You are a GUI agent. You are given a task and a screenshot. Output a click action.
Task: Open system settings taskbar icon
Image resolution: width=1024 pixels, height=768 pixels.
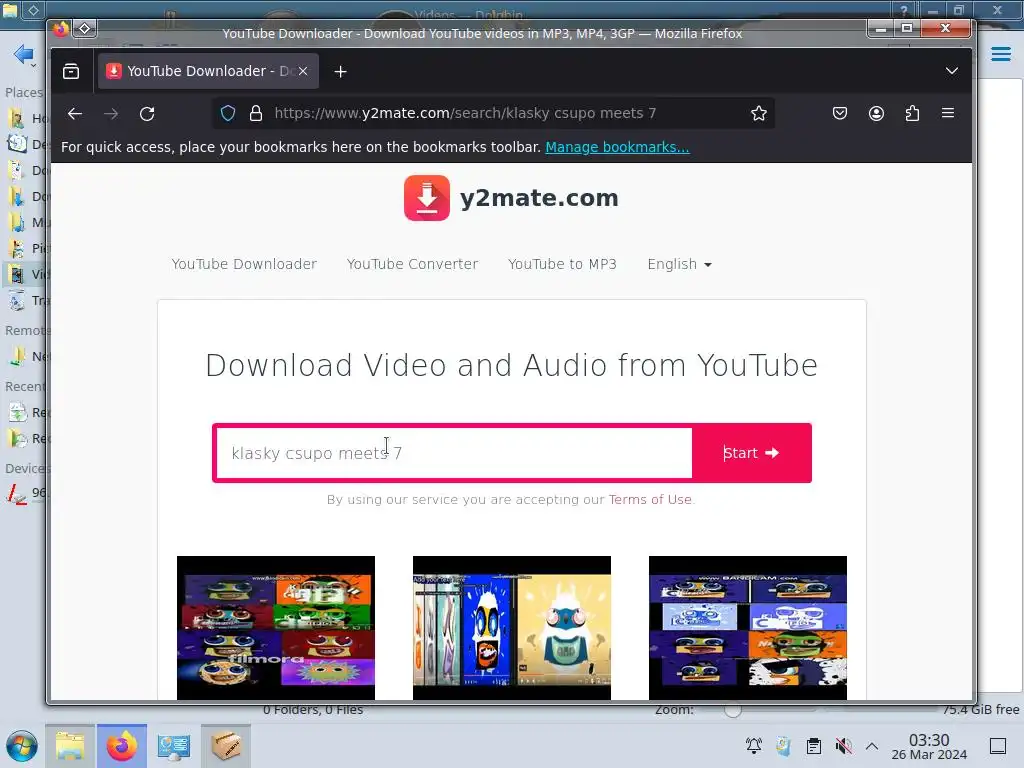174,746
